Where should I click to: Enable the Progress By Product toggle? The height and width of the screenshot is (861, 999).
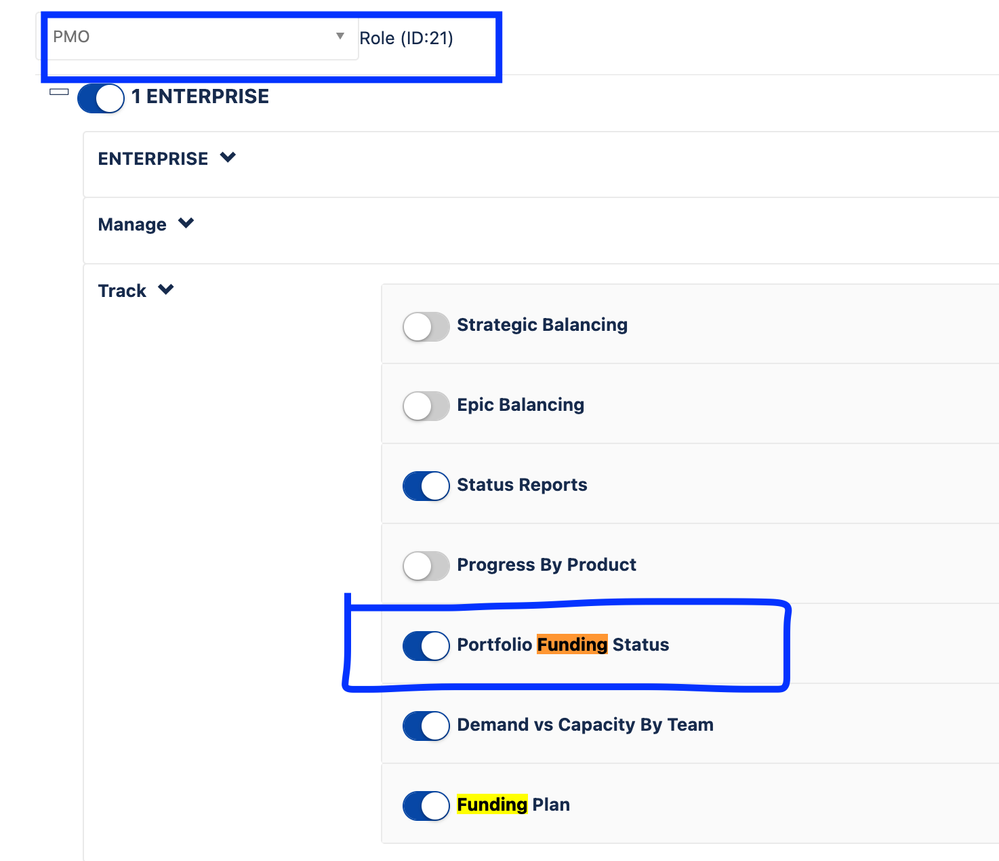click(x=426, y=566)
